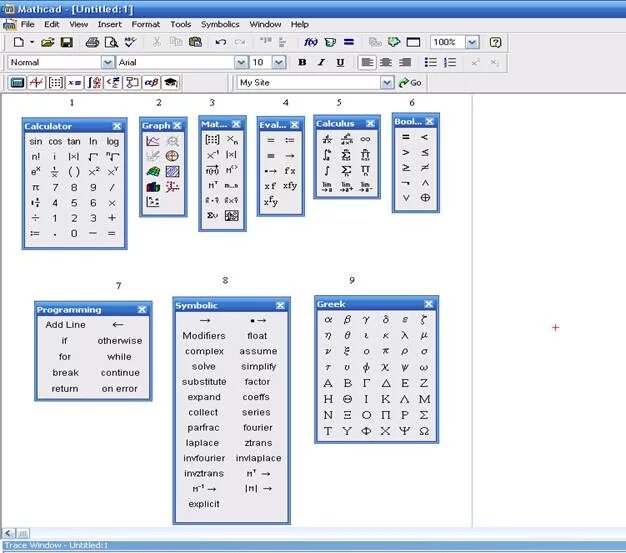Save worksheet with the floppy disk icon
626x553 pixels.
click(67, 42)
